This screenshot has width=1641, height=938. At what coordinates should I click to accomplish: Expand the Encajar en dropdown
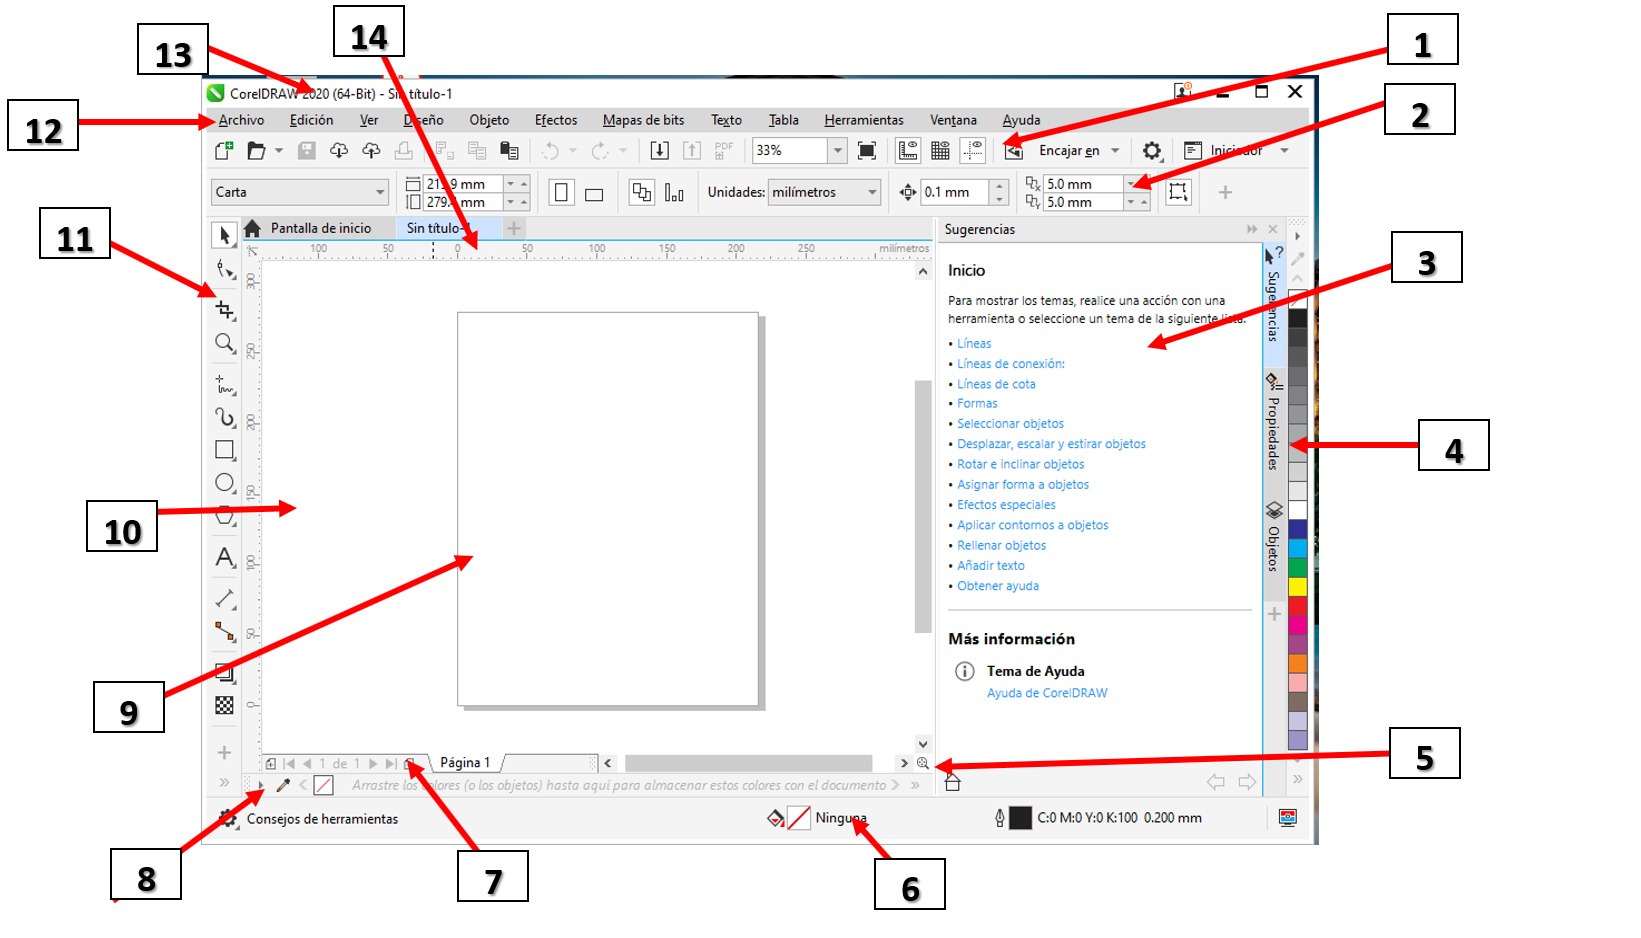1115,150
